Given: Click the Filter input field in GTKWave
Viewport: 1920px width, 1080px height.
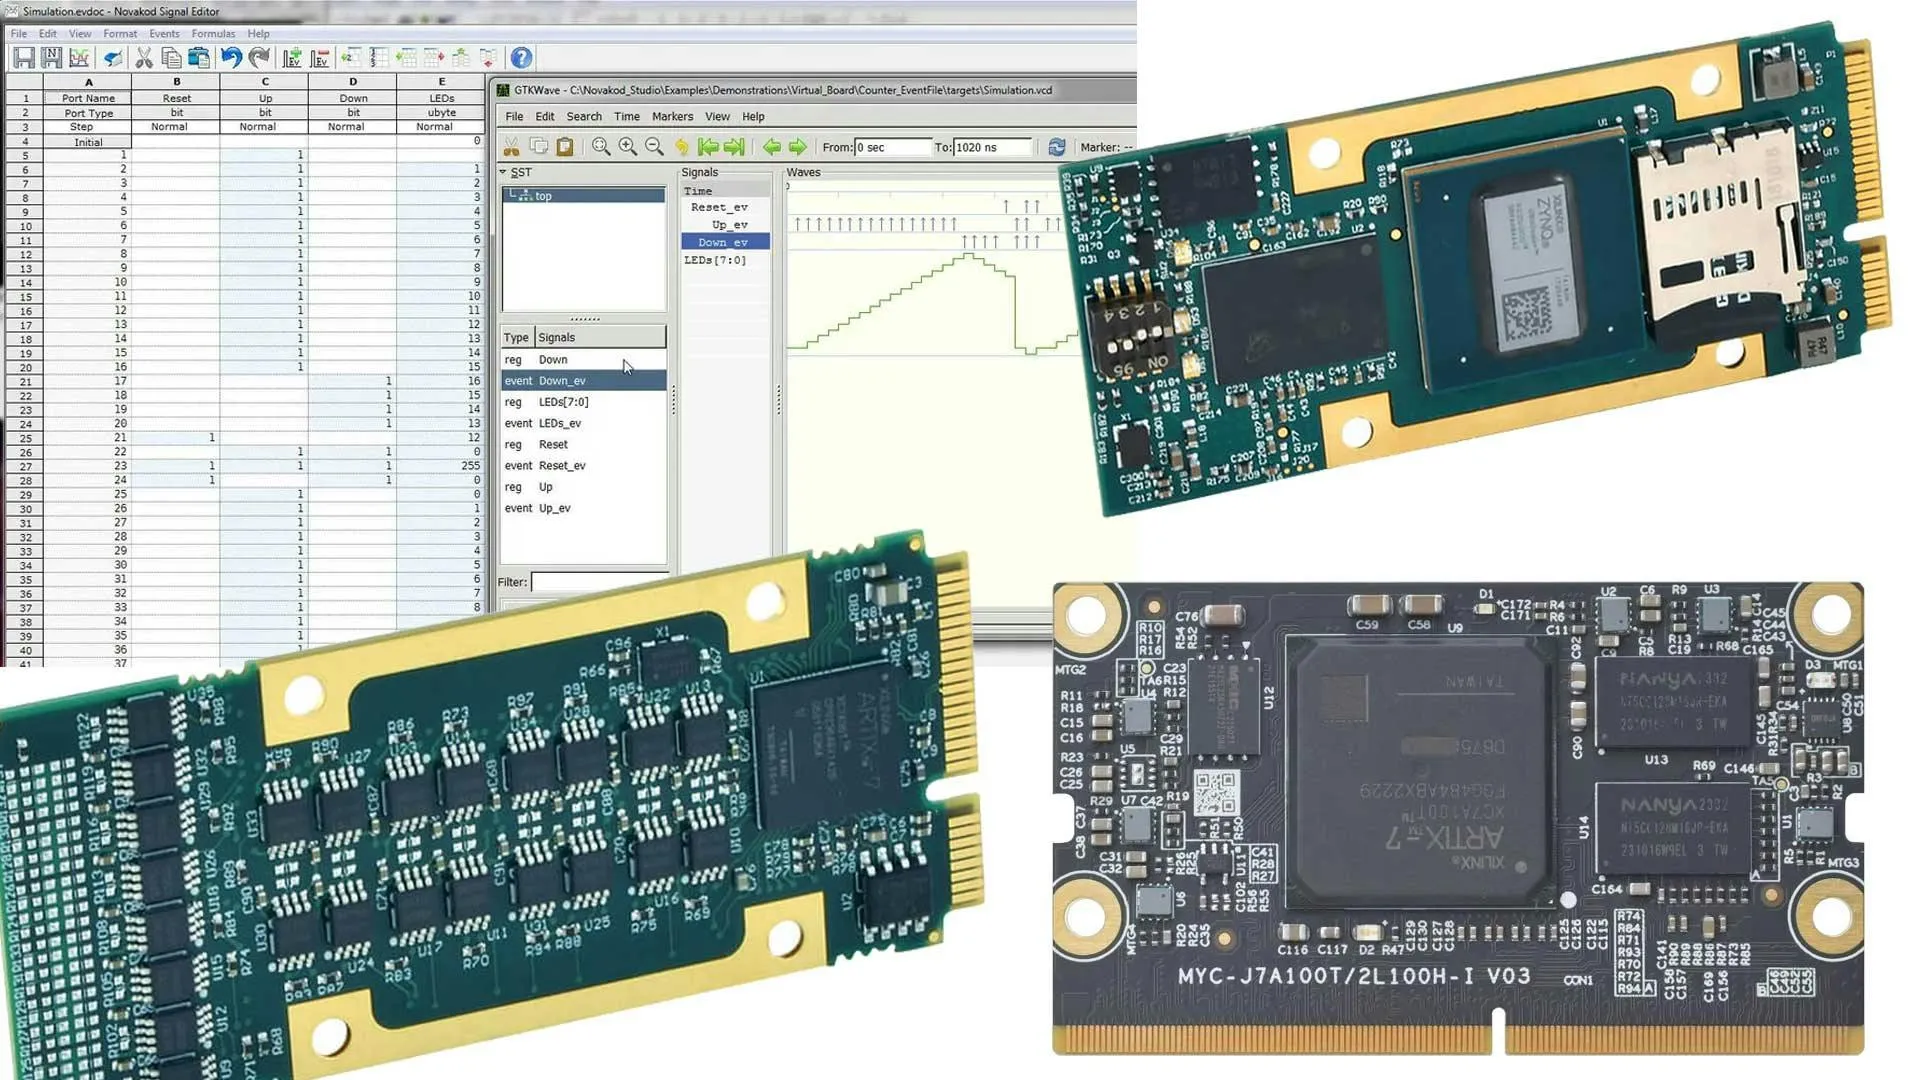Looking at the screenshot, I should coord(600,582).
